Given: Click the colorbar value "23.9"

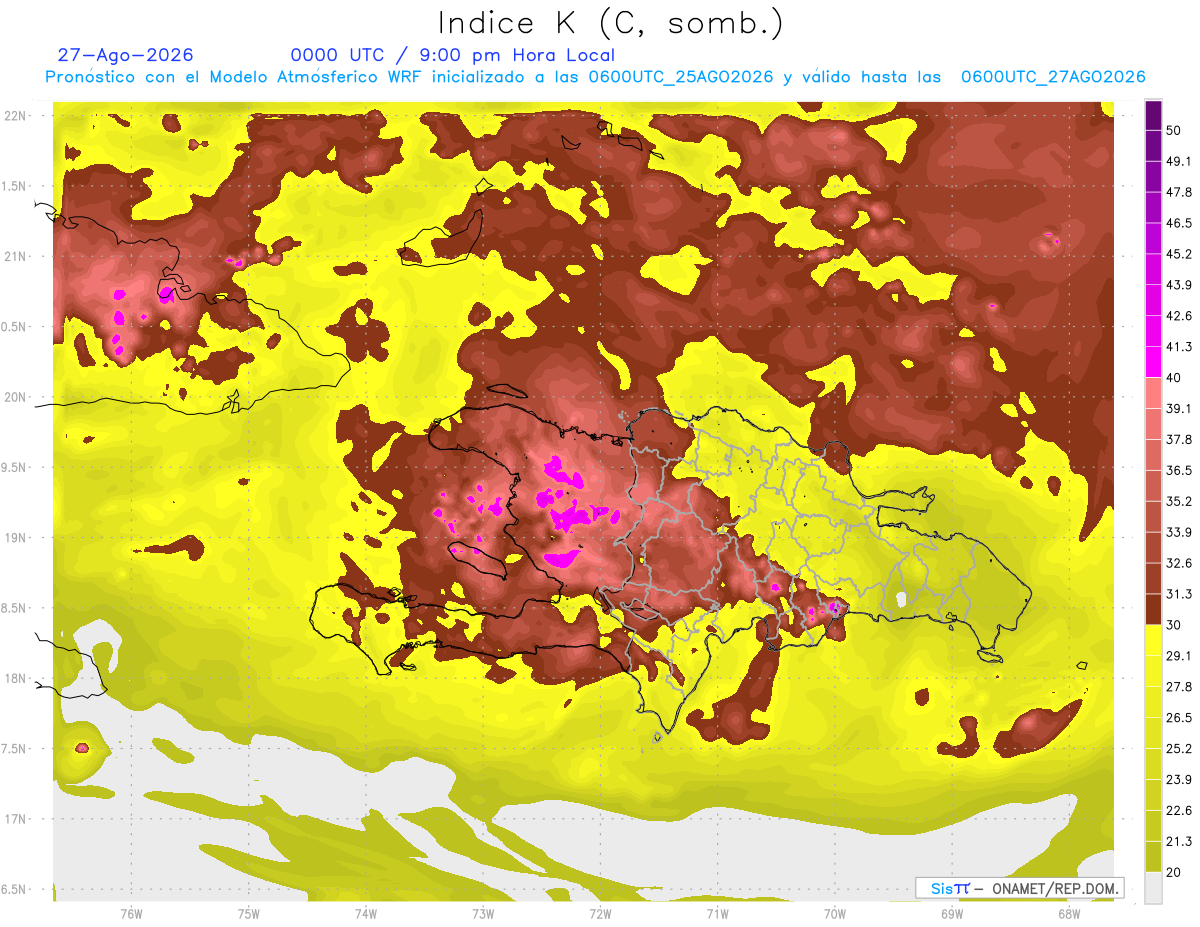Looking at the screenshot, I should [1178, 780].
